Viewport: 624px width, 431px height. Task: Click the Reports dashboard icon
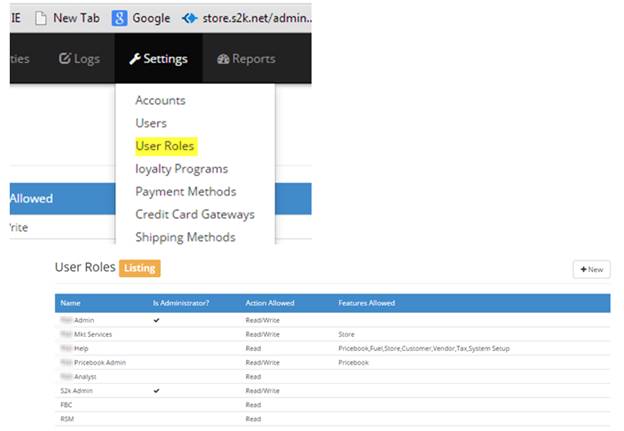point(223,59)
